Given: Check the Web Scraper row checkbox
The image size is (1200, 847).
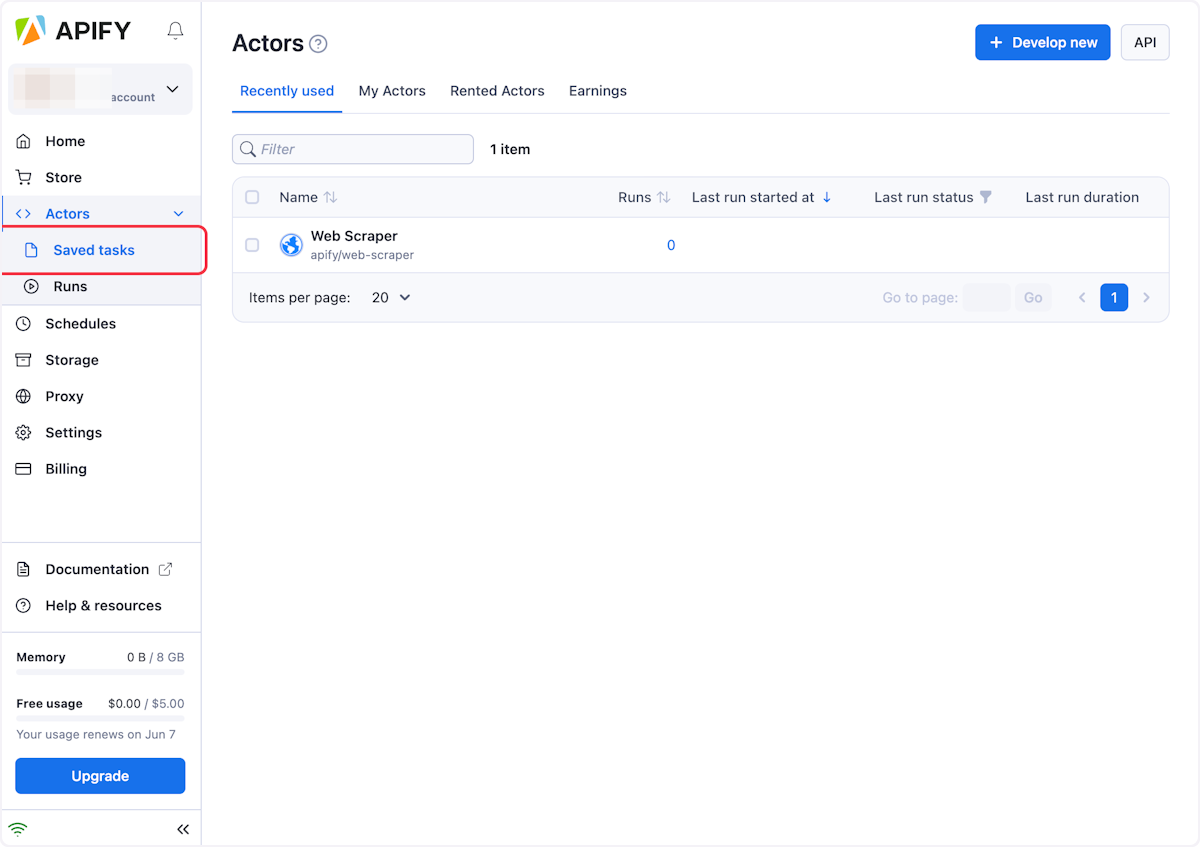Looking at the screenshot, I should [252, 245].
